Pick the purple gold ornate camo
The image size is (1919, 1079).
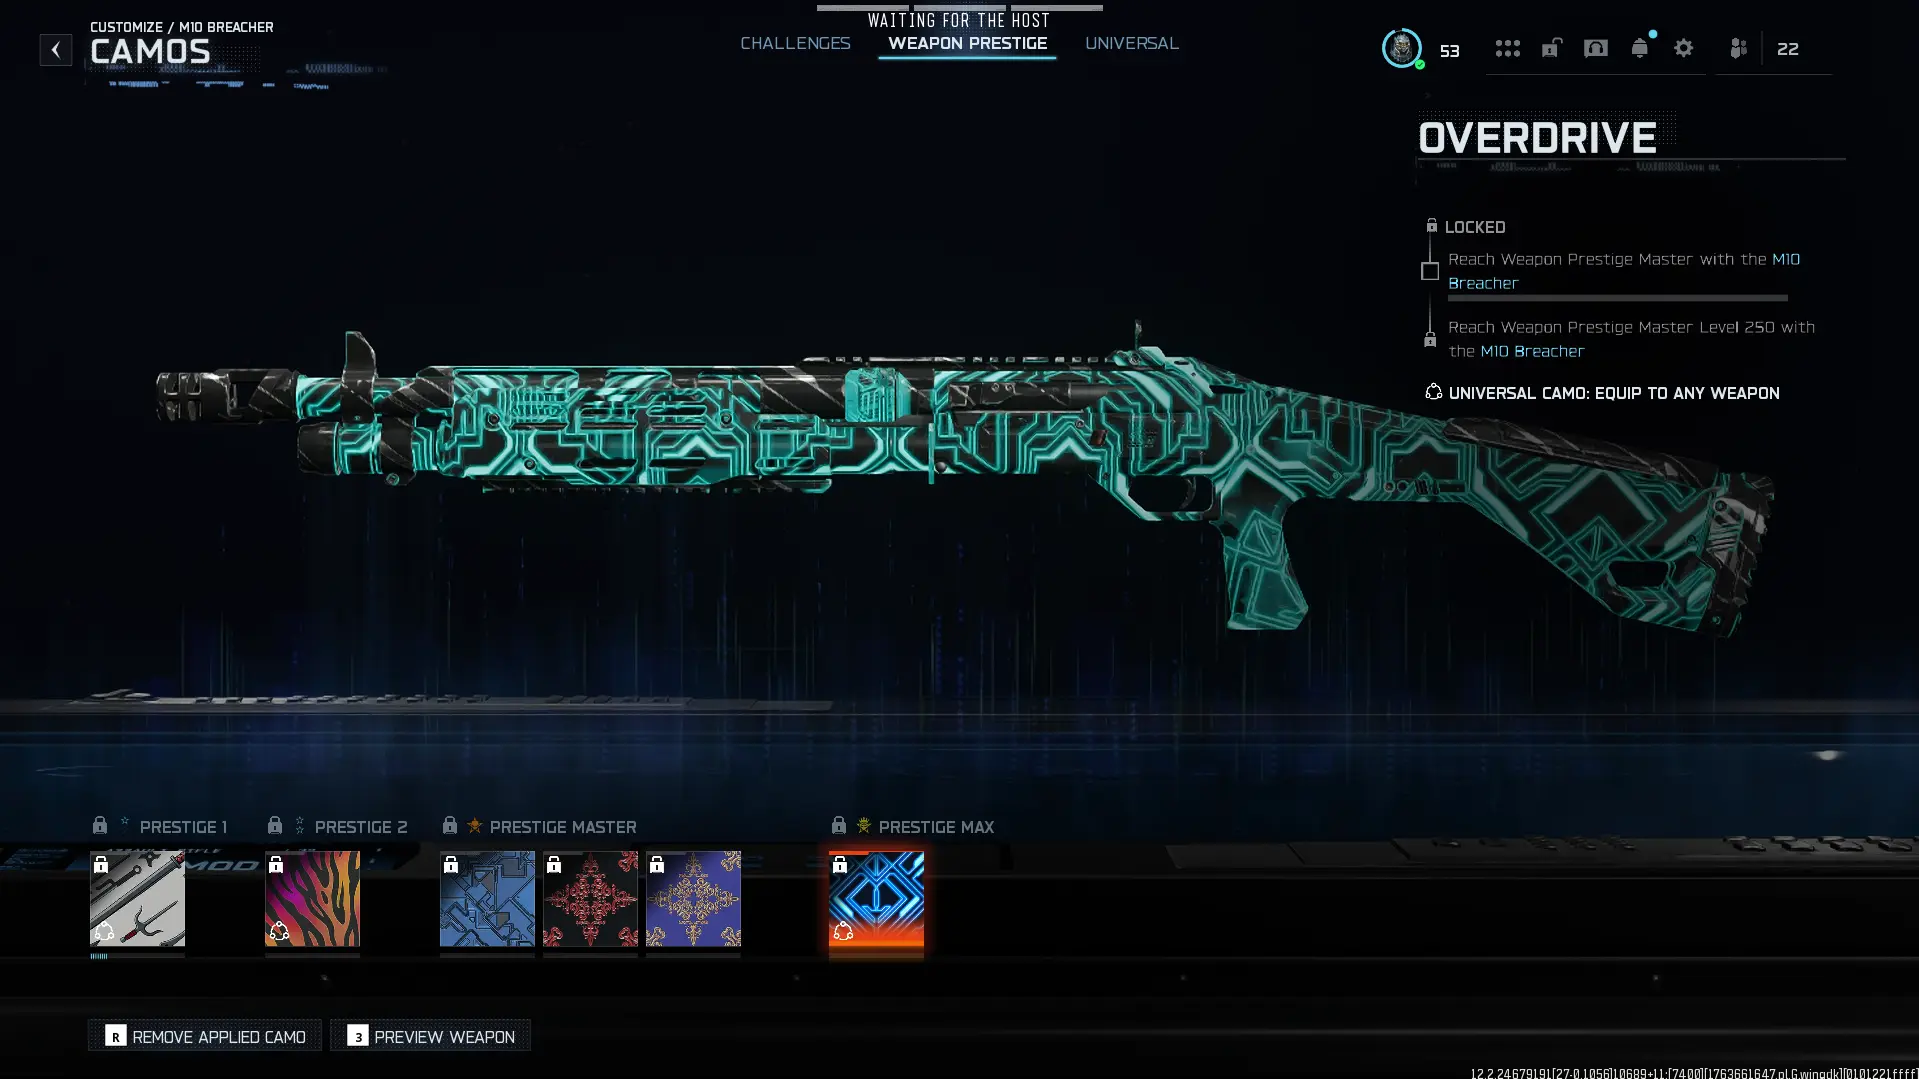coord(693,898)
